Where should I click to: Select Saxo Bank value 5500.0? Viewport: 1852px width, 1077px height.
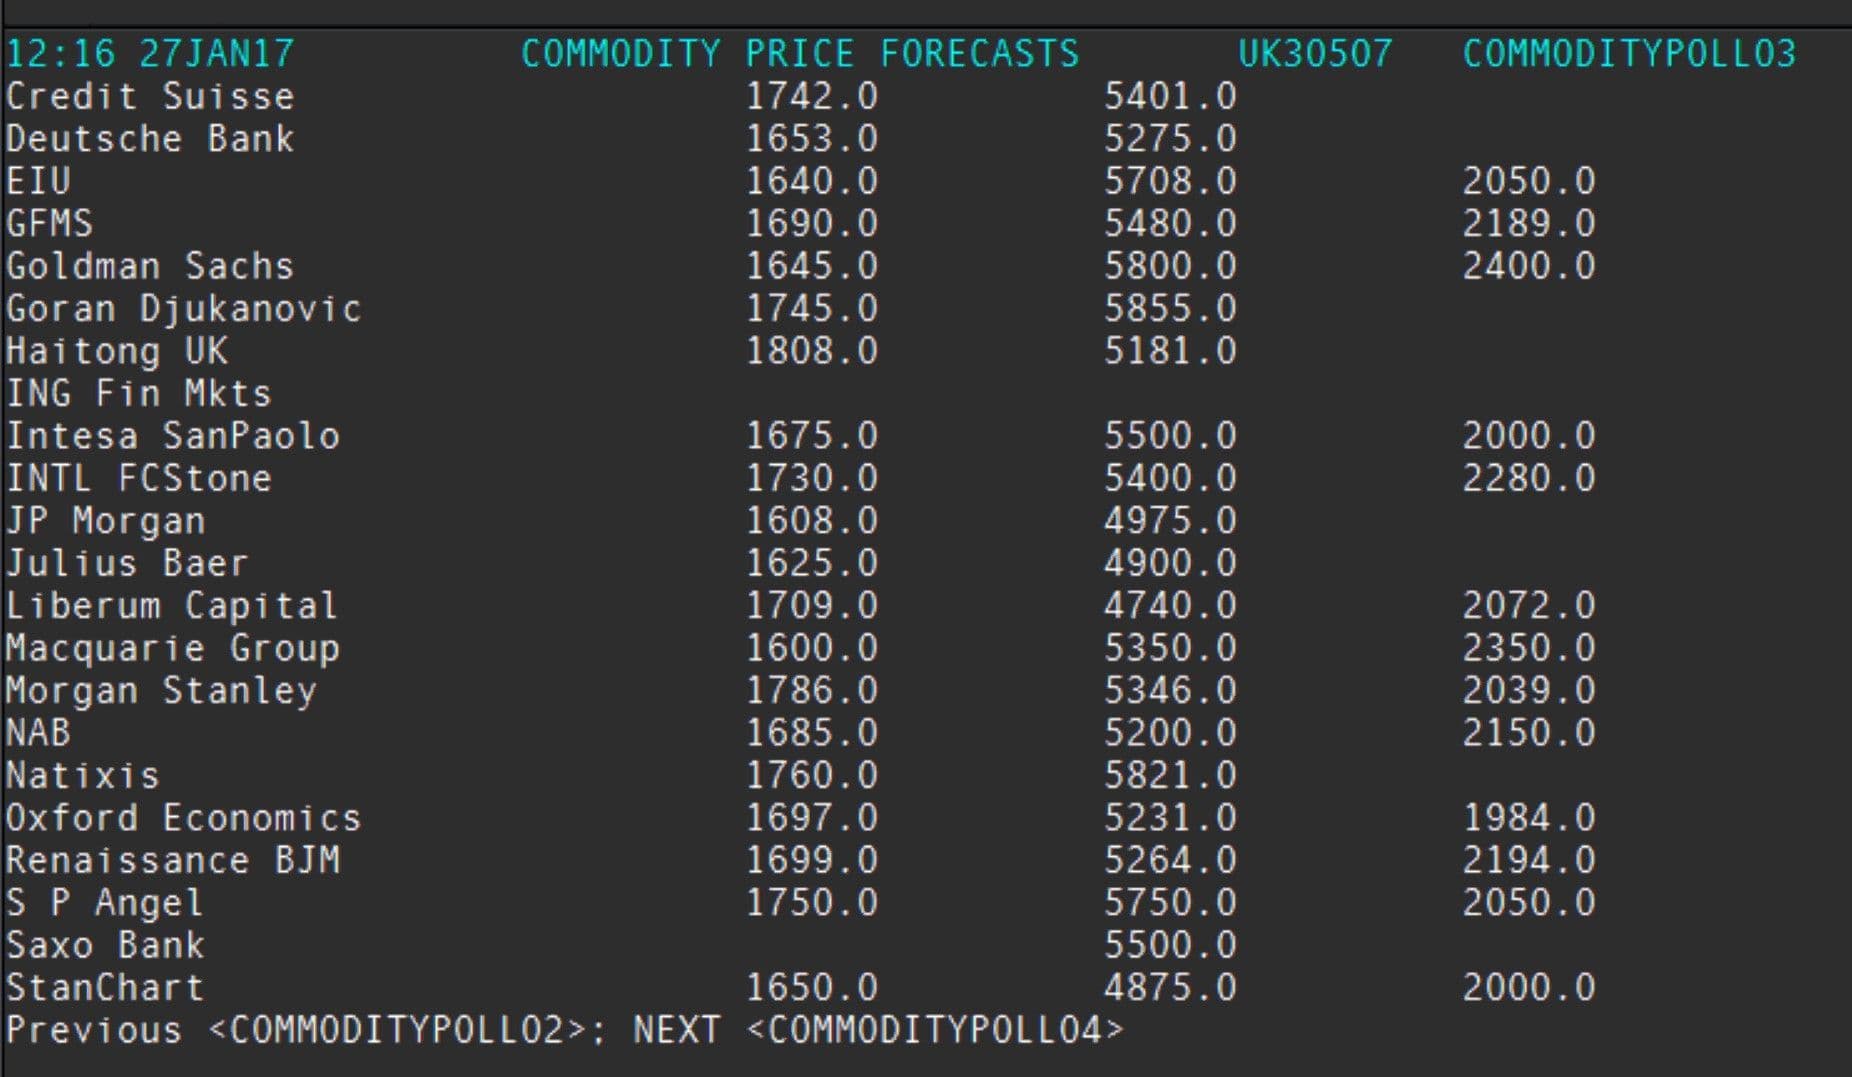pos(1170,945)
